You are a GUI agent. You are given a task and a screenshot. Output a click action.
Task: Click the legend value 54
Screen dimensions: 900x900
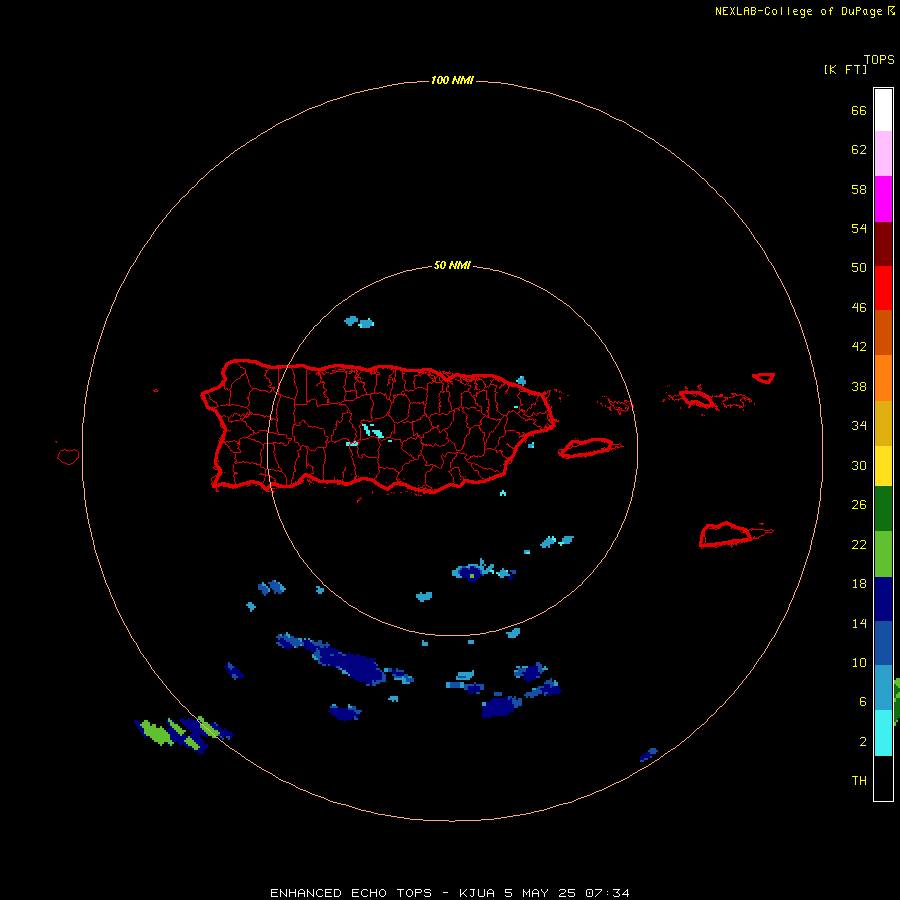tap(859, 228)
